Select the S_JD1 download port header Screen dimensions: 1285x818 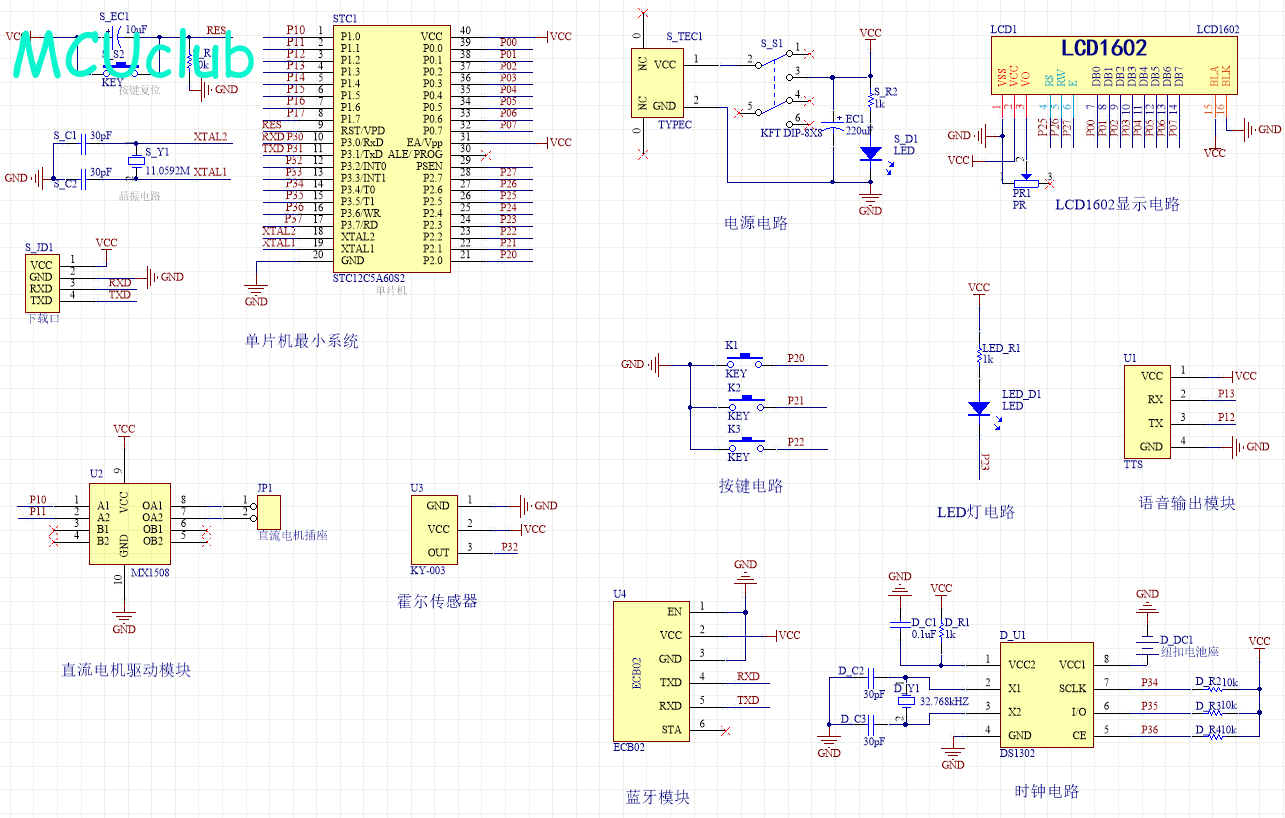coord(41,283)
